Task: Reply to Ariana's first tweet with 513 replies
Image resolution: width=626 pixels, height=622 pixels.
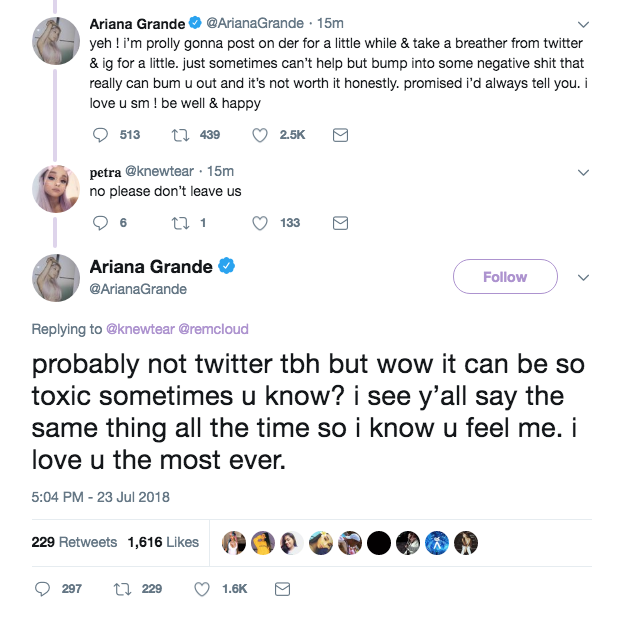Action: tap(100, 135)
